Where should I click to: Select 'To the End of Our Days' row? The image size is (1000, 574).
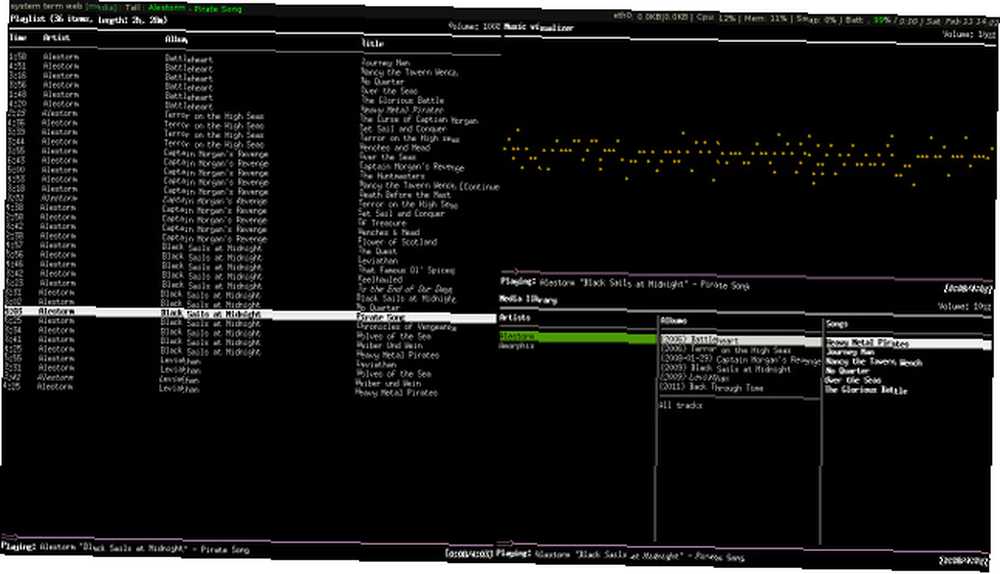(251, 288)
